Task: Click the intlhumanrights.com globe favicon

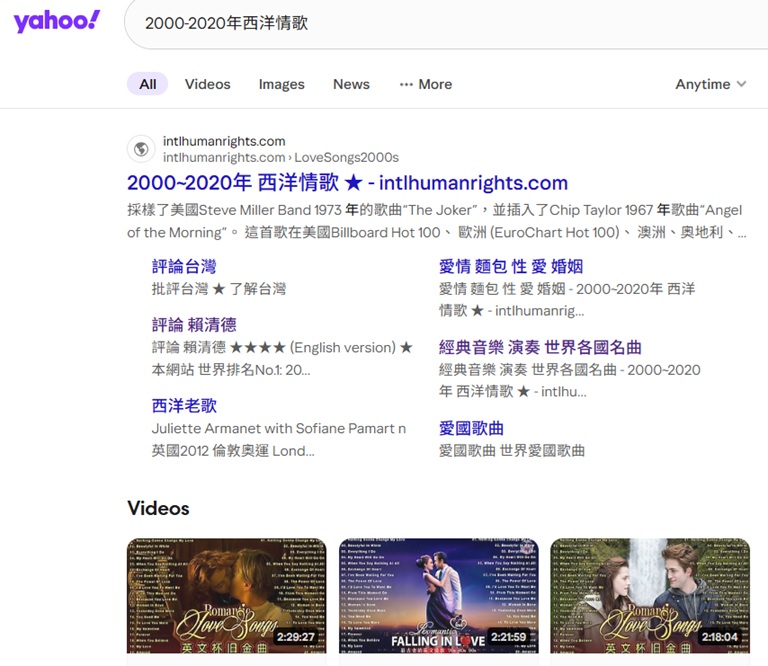Action: 141,149
